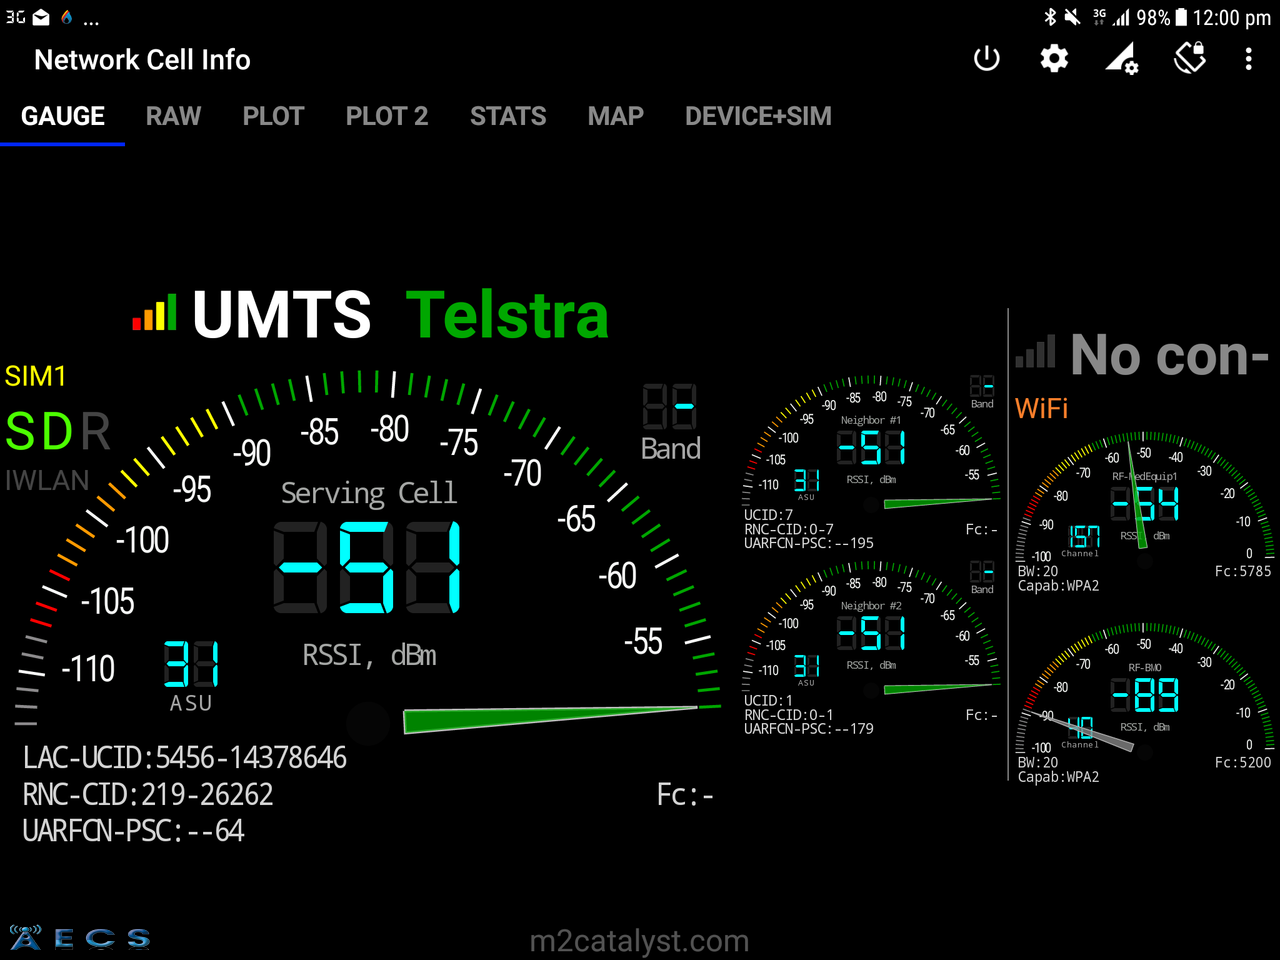This screenshot has width=1280, height=960.
Task: Tap the mail notification icon
Action: 41,17
